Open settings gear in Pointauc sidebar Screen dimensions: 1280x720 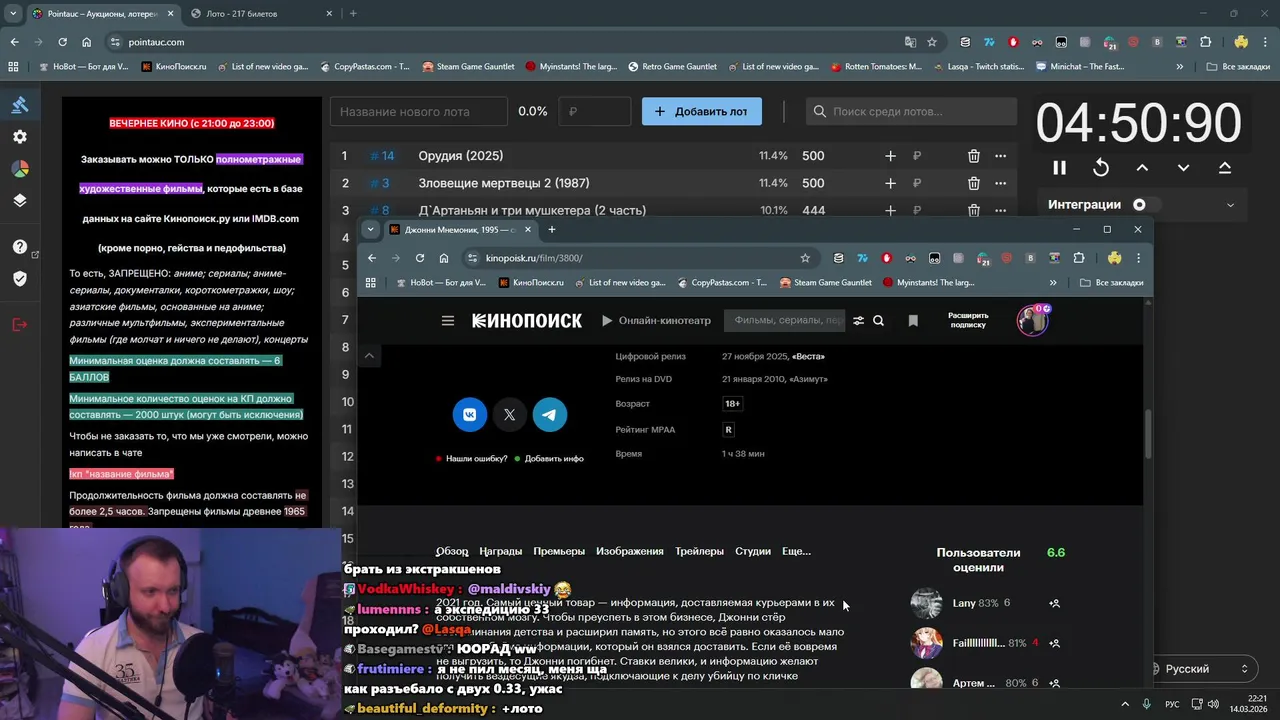[x=20, y=137]
